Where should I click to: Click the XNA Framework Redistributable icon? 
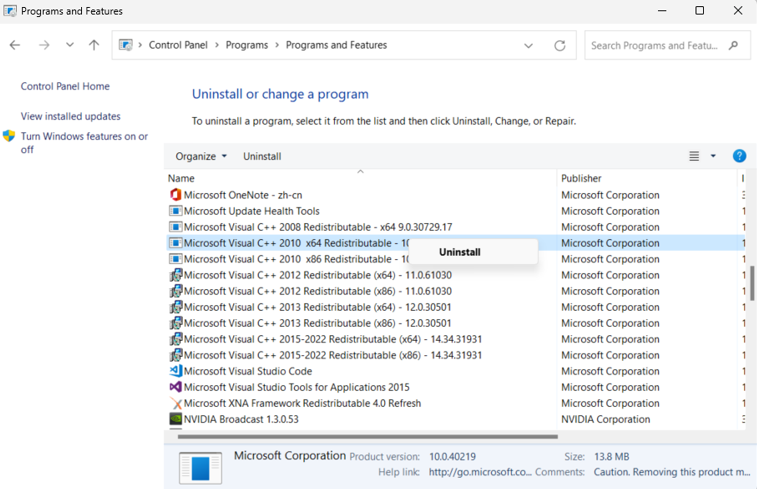pyautogui.click(x=176, y=403)
